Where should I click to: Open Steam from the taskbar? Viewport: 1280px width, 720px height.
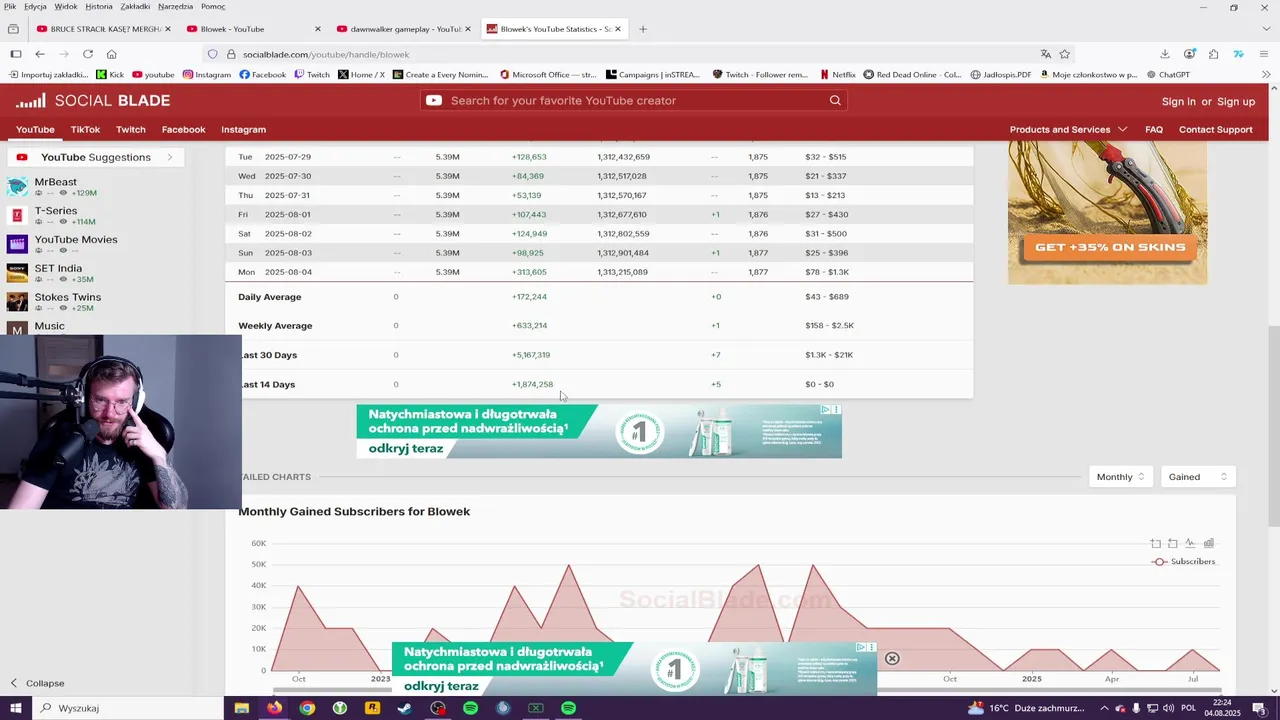tap(404, 708)
